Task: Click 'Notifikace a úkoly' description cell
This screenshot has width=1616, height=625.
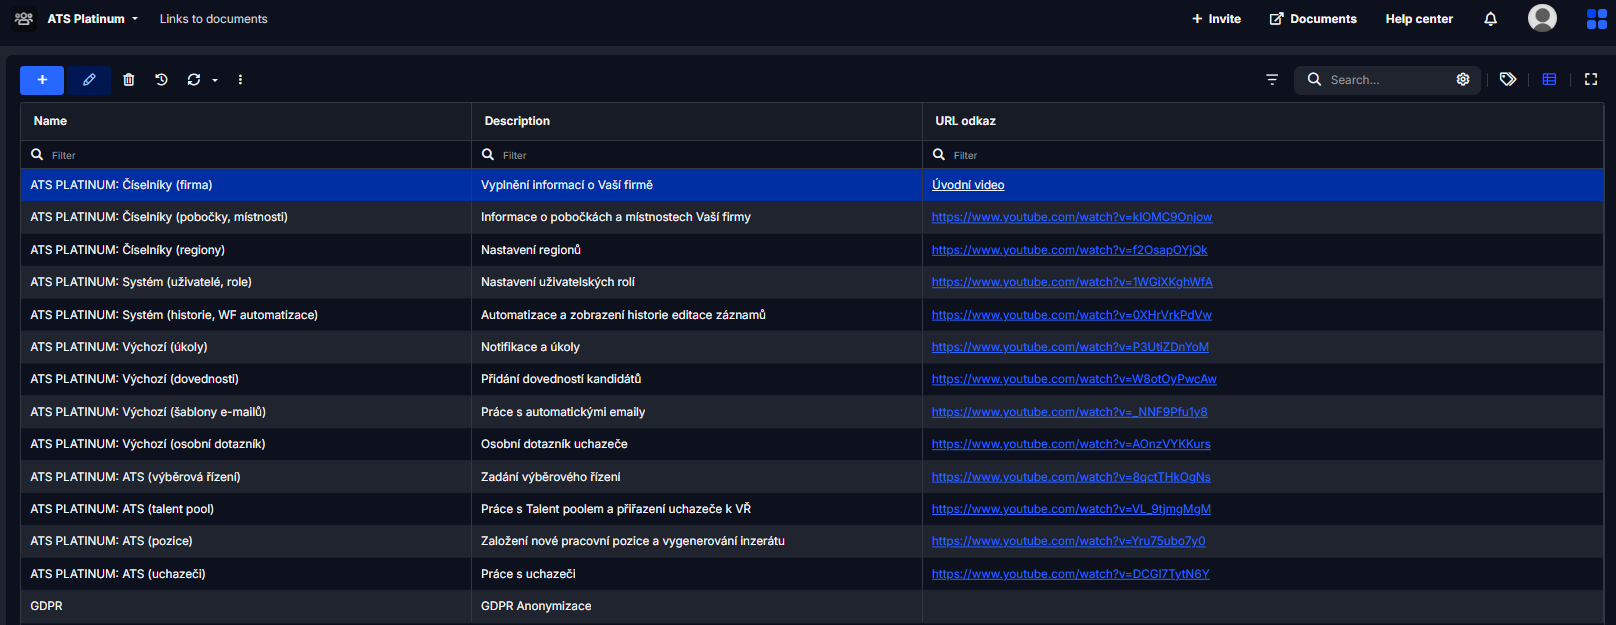Action: [697, 347]
